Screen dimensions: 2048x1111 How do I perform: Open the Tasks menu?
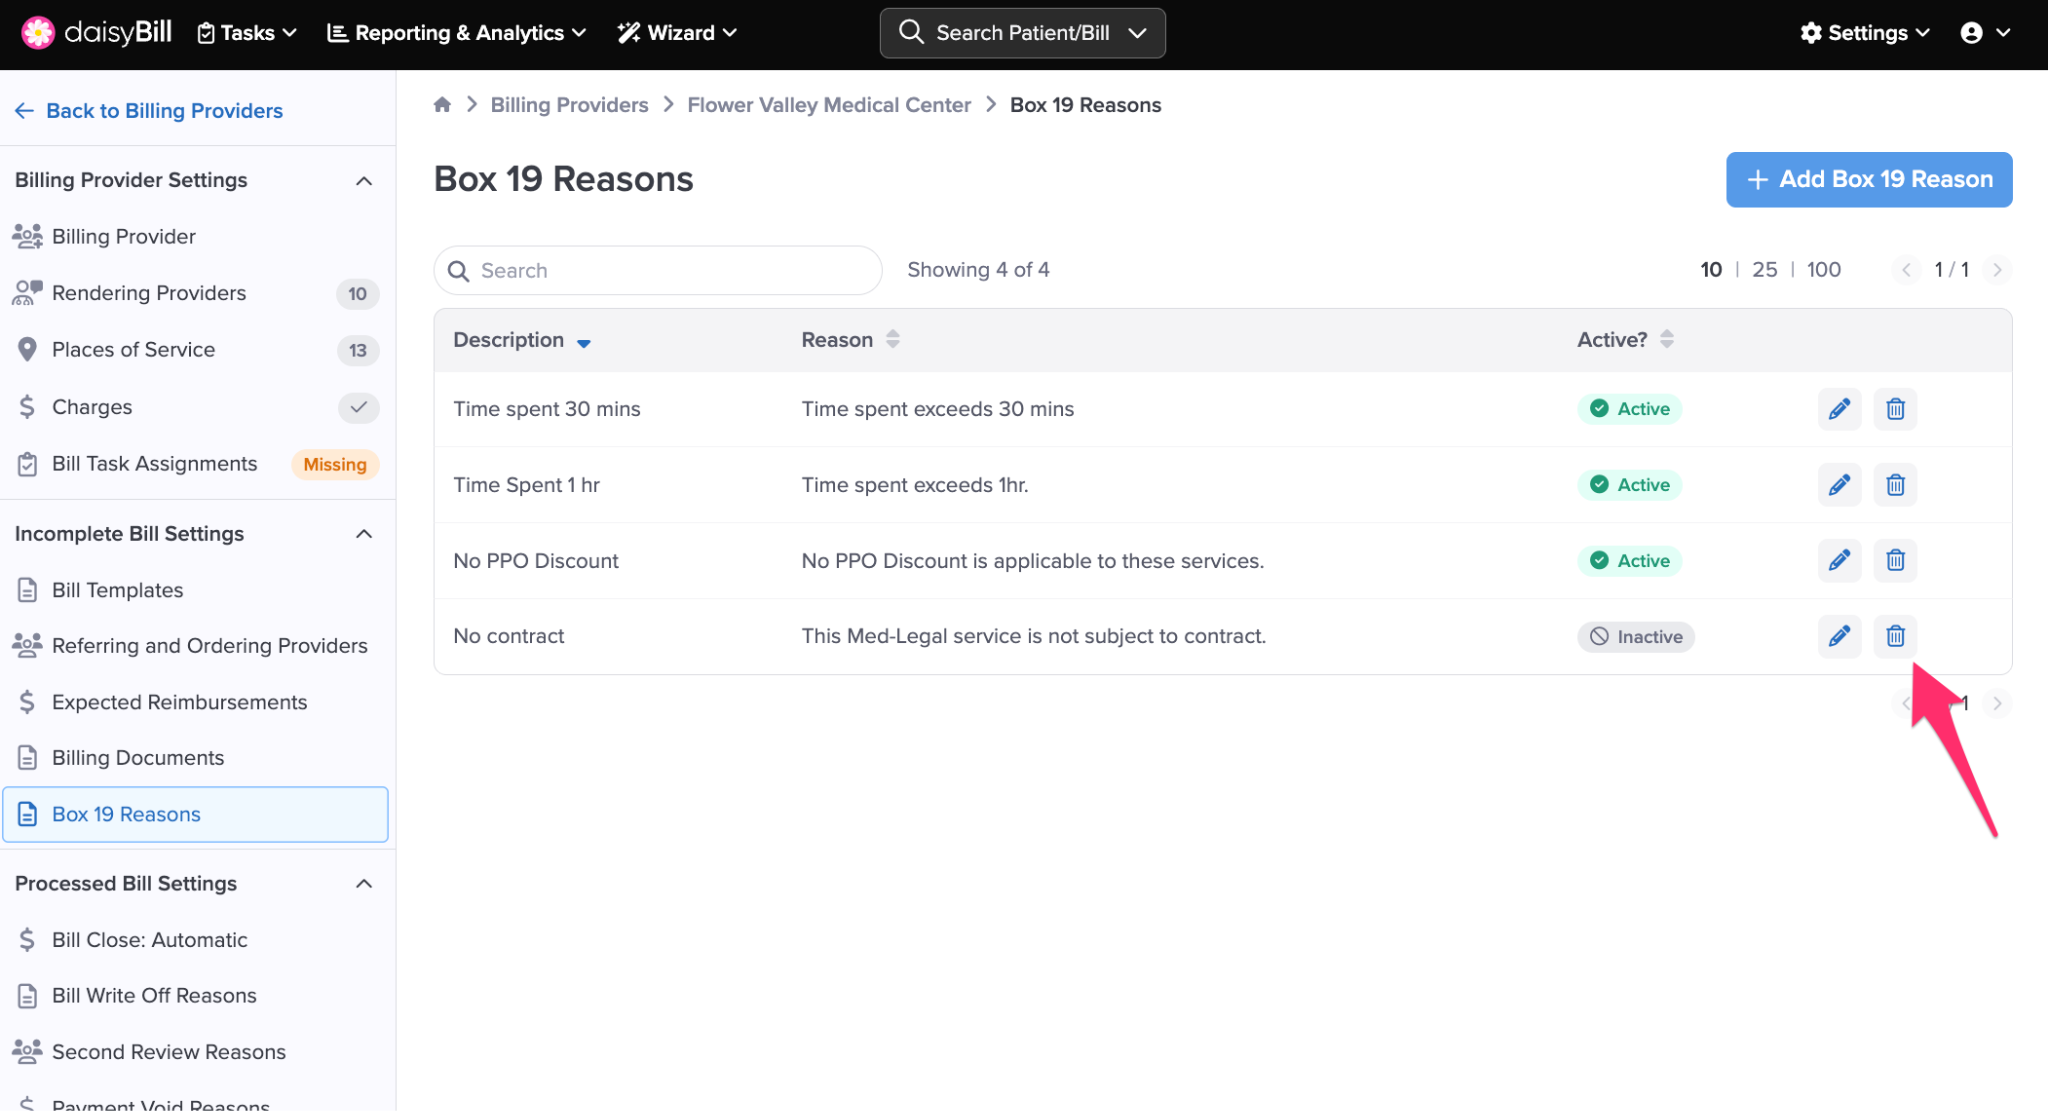[x=247, y=33]
